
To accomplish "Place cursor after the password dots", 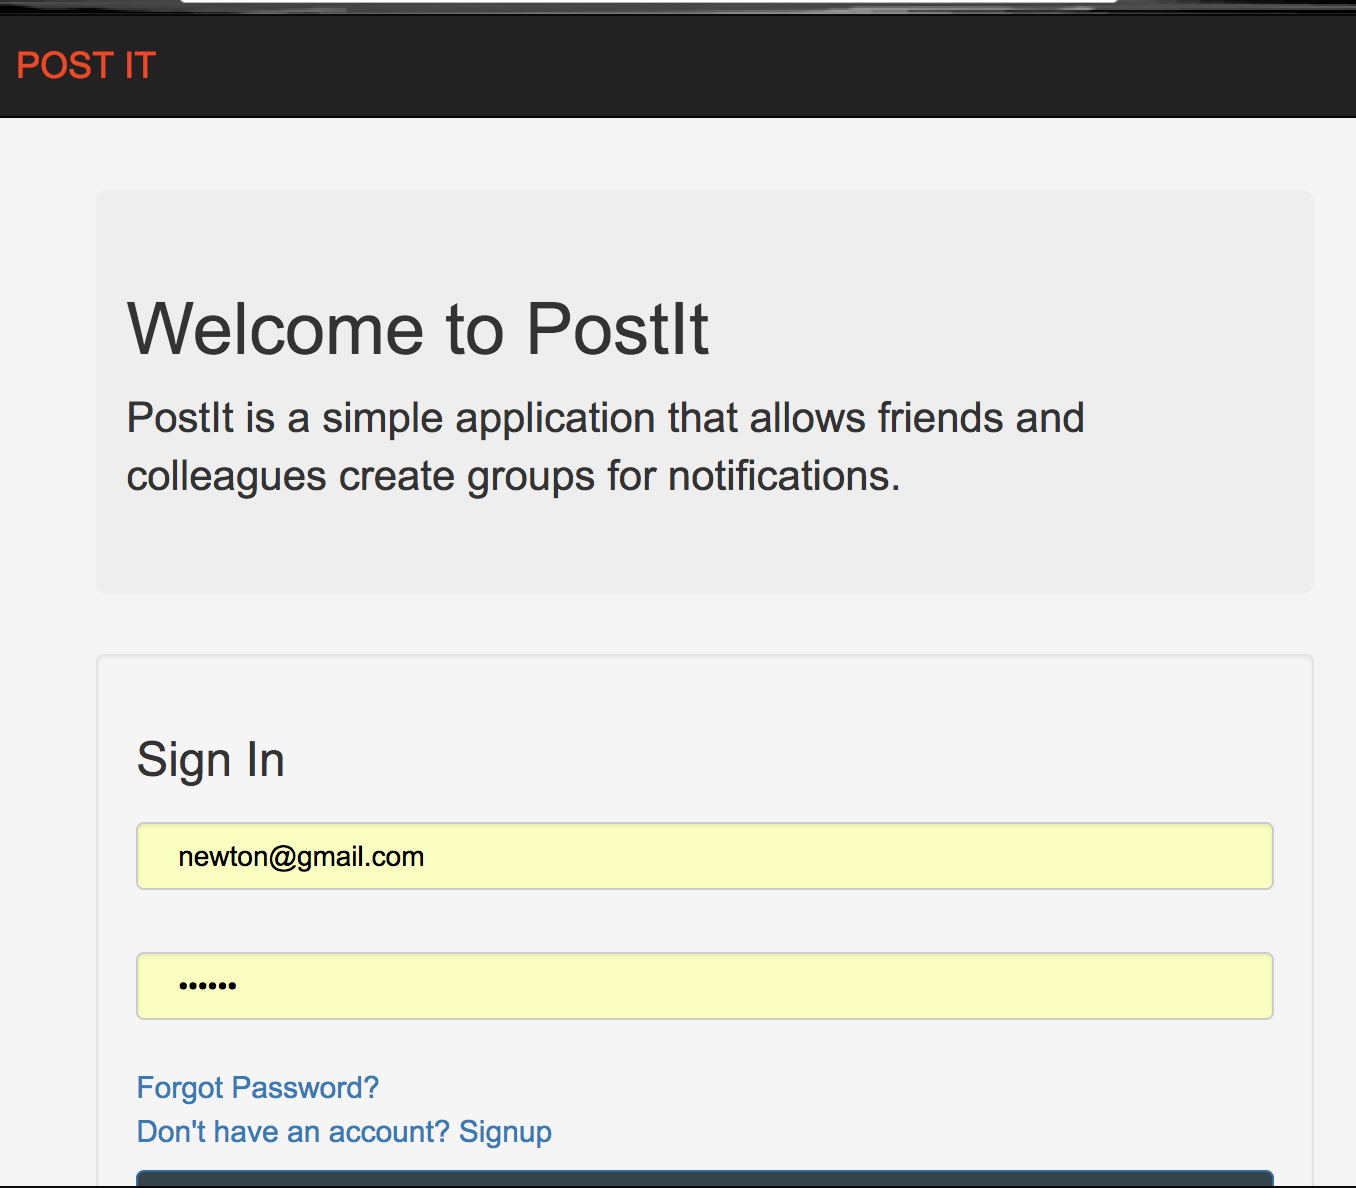I will click(x=239, y=986).
